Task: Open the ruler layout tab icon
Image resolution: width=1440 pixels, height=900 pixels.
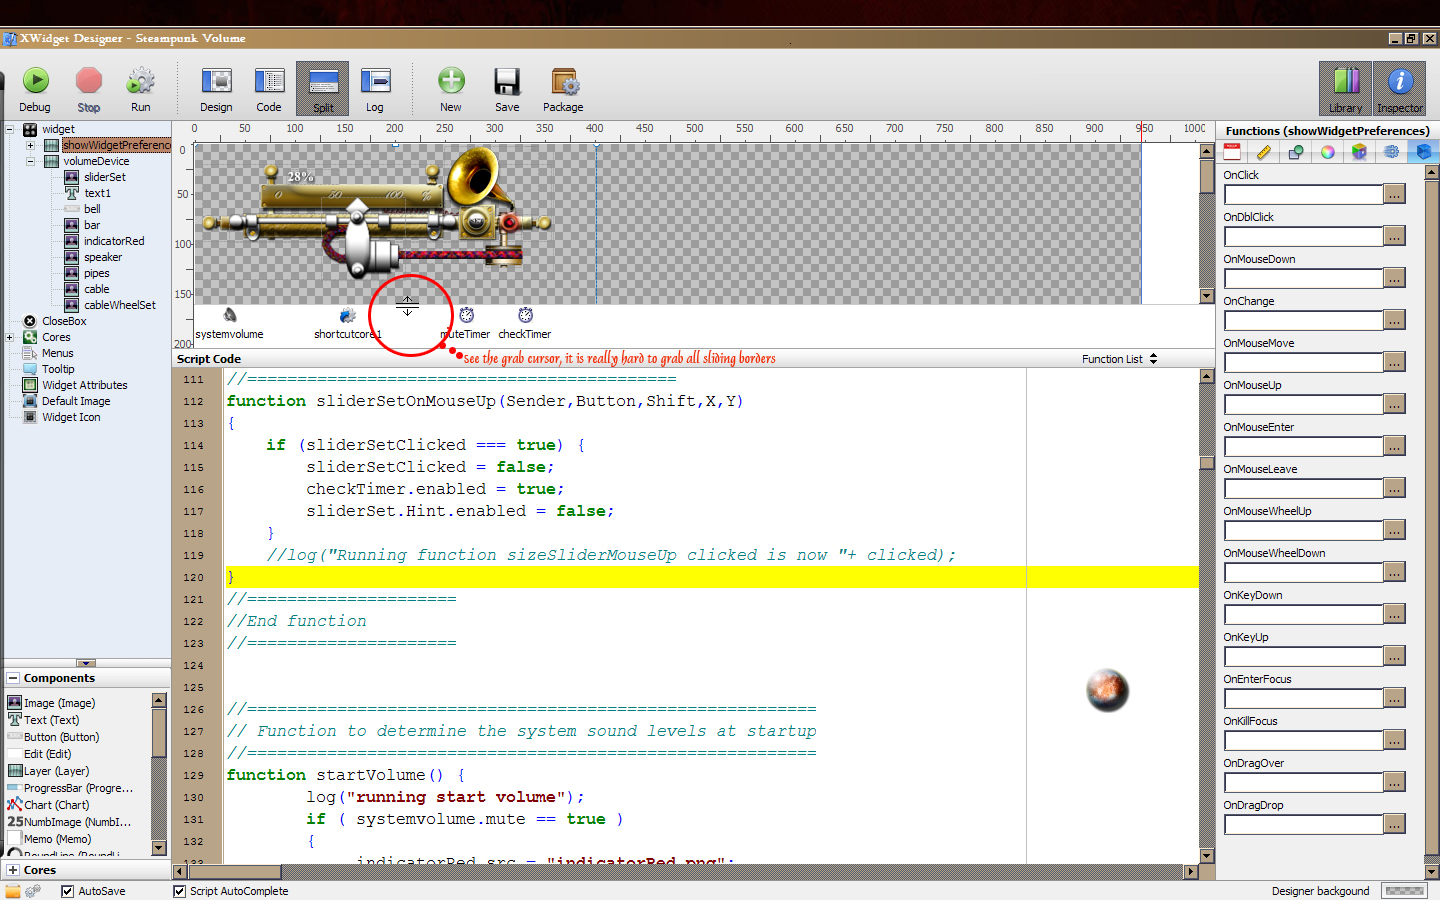Action: click(1264, 152)
